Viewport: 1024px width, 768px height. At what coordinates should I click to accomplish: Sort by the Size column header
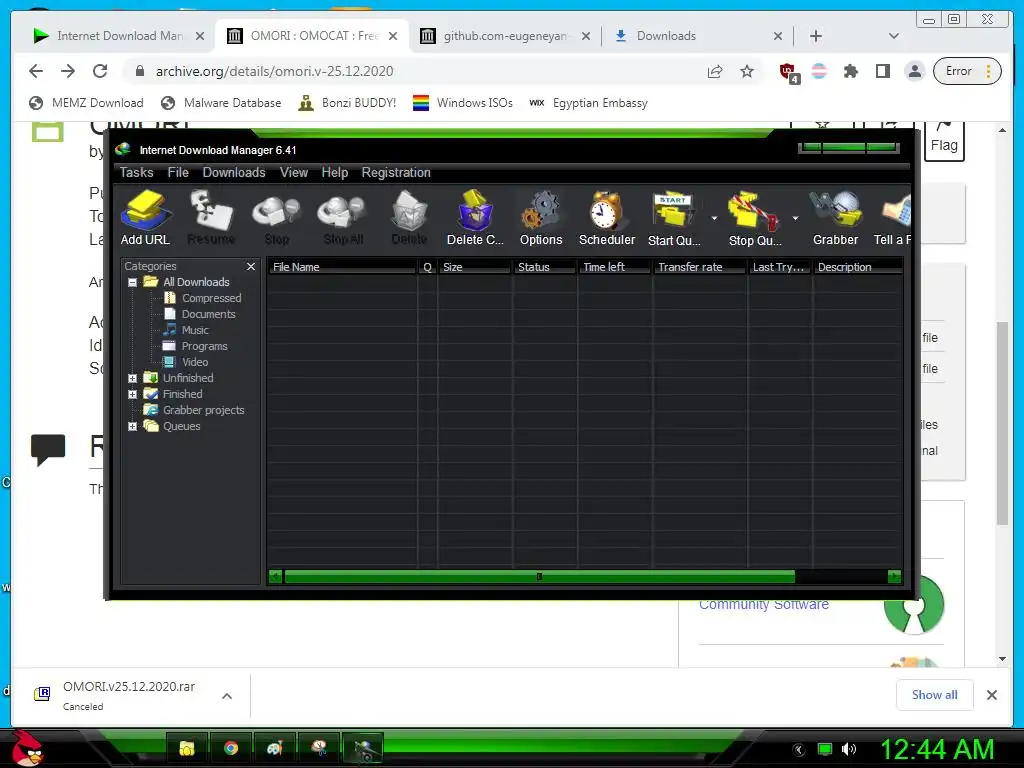[474, 267]
